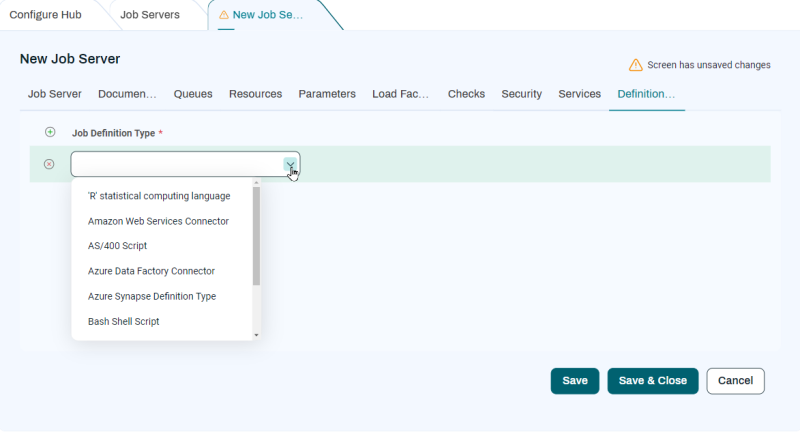The height and width of the screenshot is (432, 800).
Task: Open the Parameters tab
Action: [x=327, y=94]
